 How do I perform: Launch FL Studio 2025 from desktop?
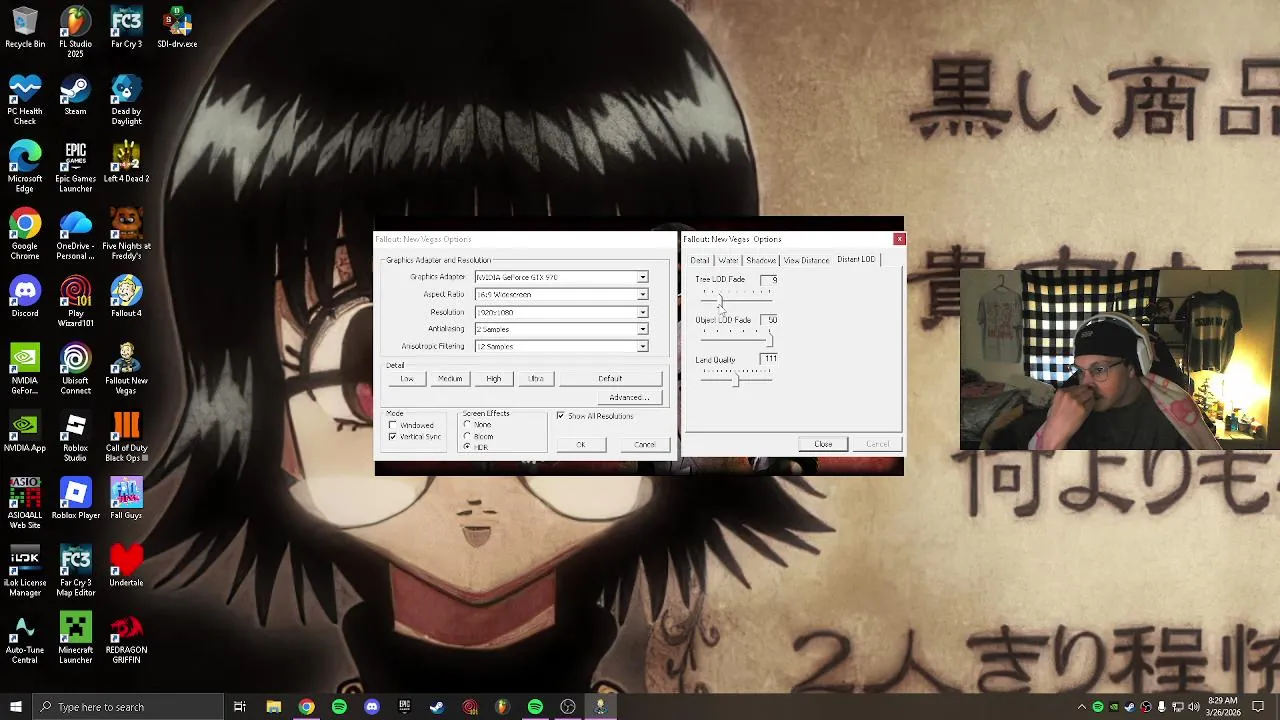point(75,33)
